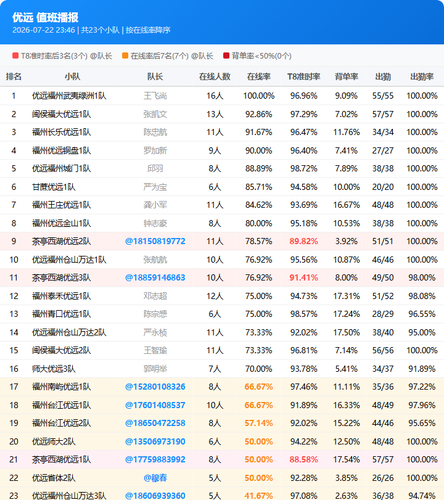Select team name 茶亭西湖优远3队
Image resolution: width=444 pixels, height=500 pixels.
pyautogui.click(x=61, y=278)
